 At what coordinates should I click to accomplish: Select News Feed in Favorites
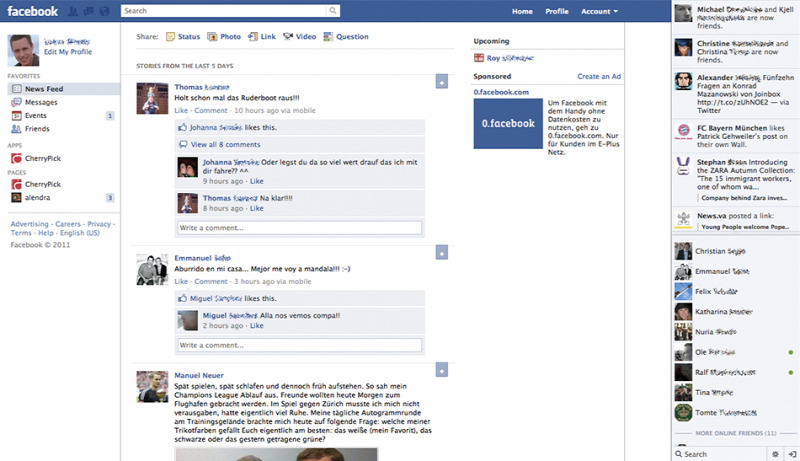click(x=64, y=89)
